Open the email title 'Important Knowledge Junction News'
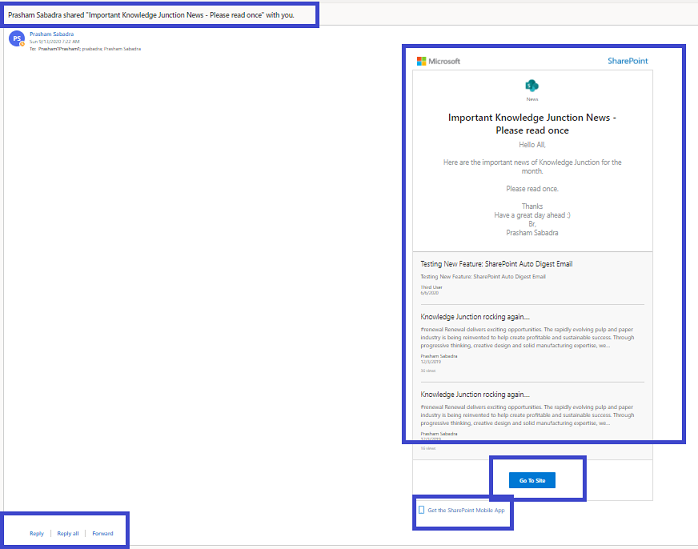The width and height of the screenshot is (698, 549). click(x=532, y=124)
